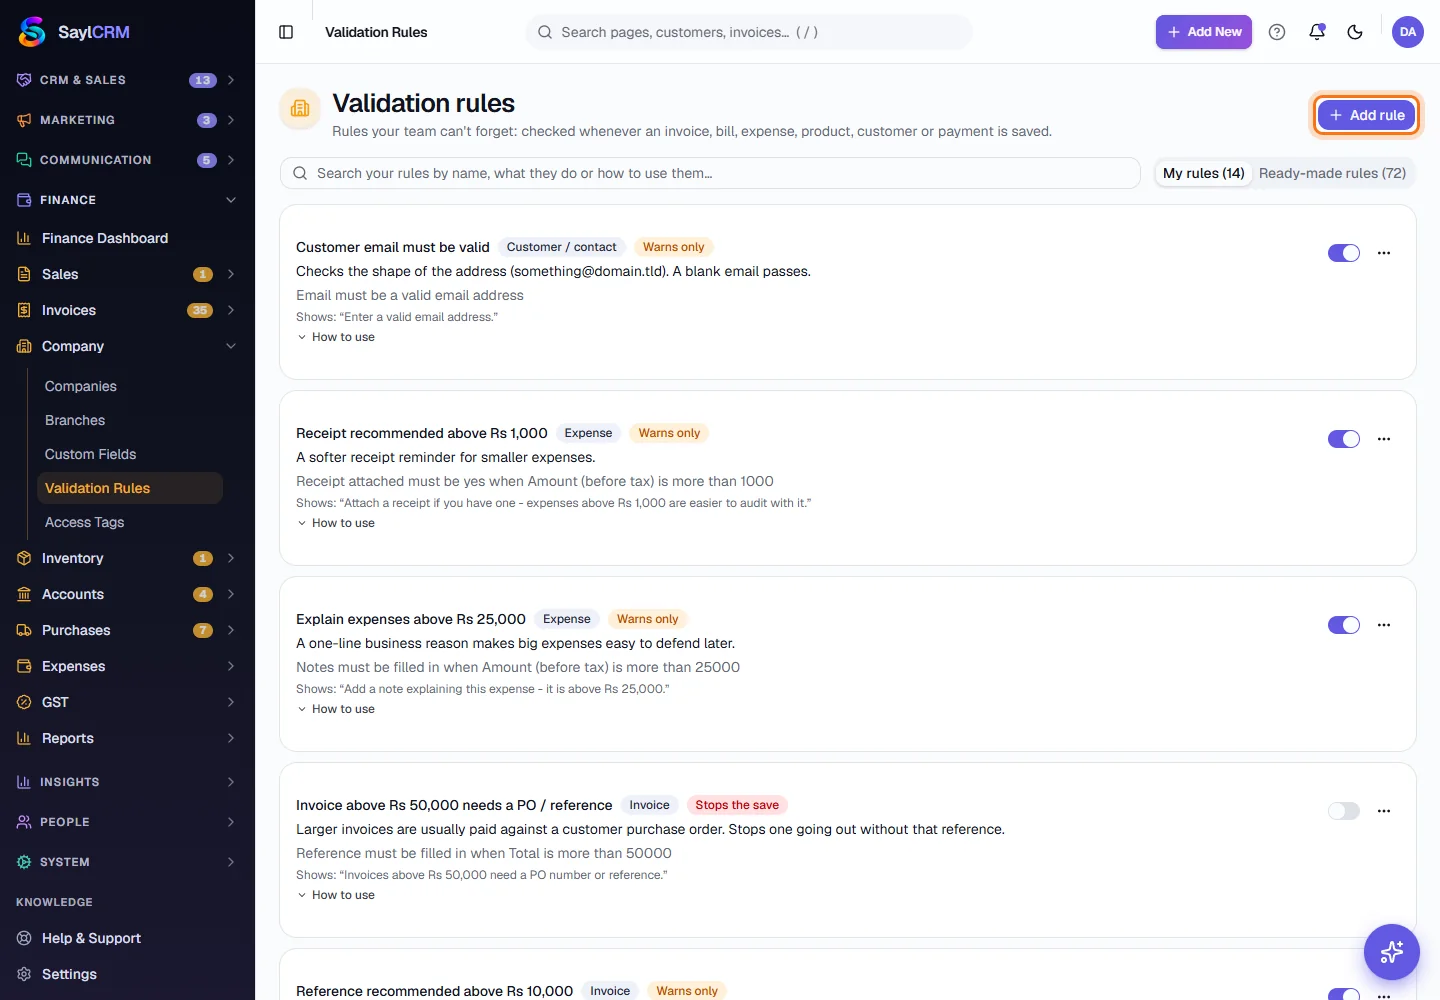Click the validation rules page header icon
This screenshot has width=1440, height=1000.
tap(300, 109)
